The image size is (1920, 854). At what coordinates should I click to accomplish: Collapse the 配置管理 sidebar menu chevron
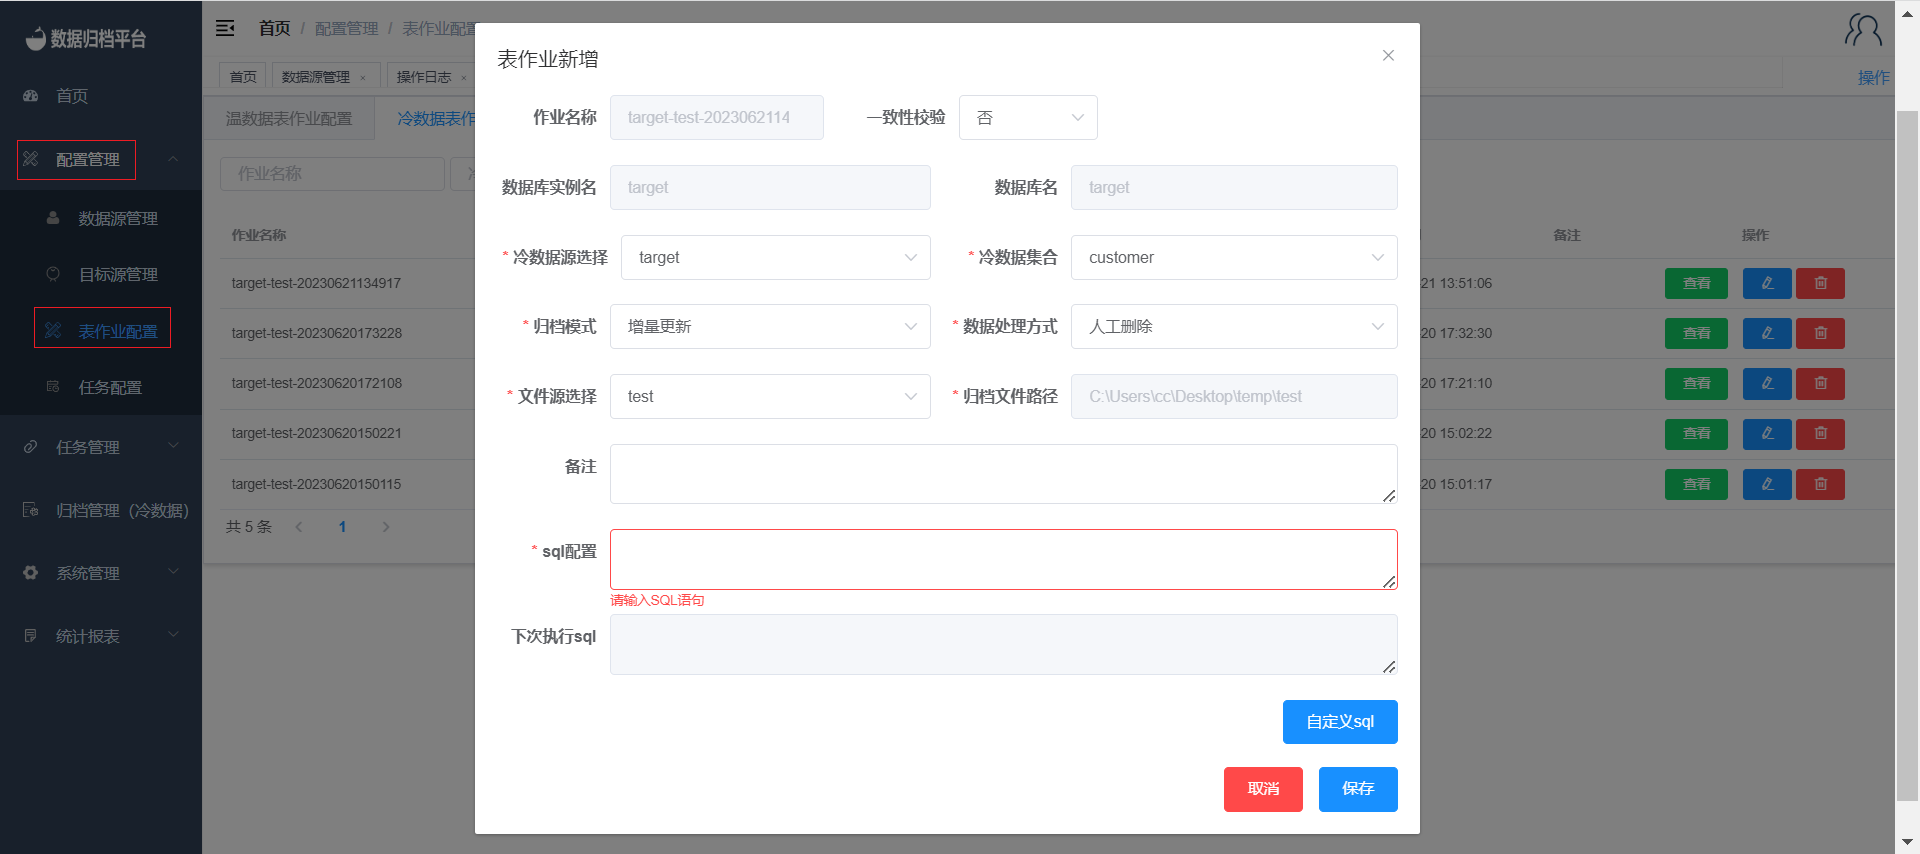[x=173, y=159]
